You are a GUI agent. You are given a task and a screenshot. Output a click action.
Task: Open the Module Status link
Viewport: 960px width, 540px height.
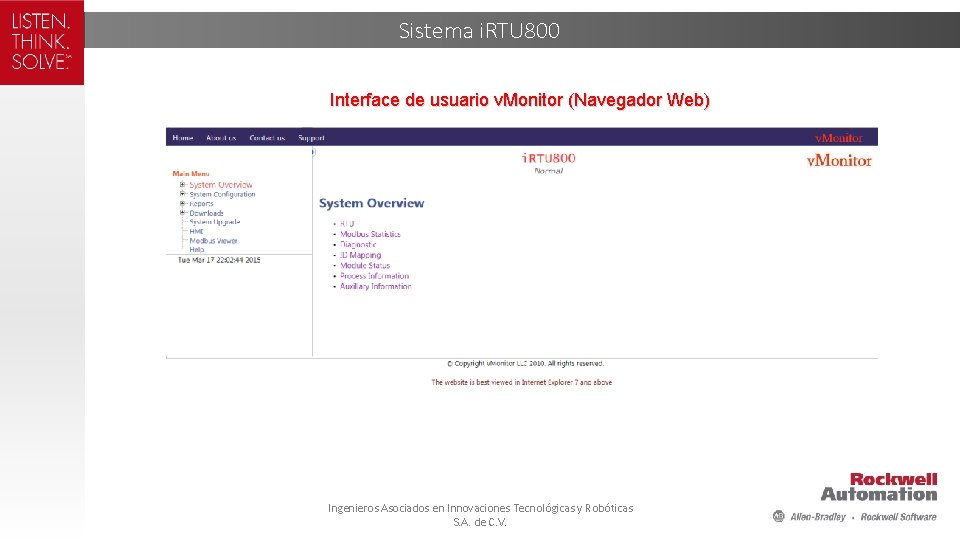(x=365, y=265)
